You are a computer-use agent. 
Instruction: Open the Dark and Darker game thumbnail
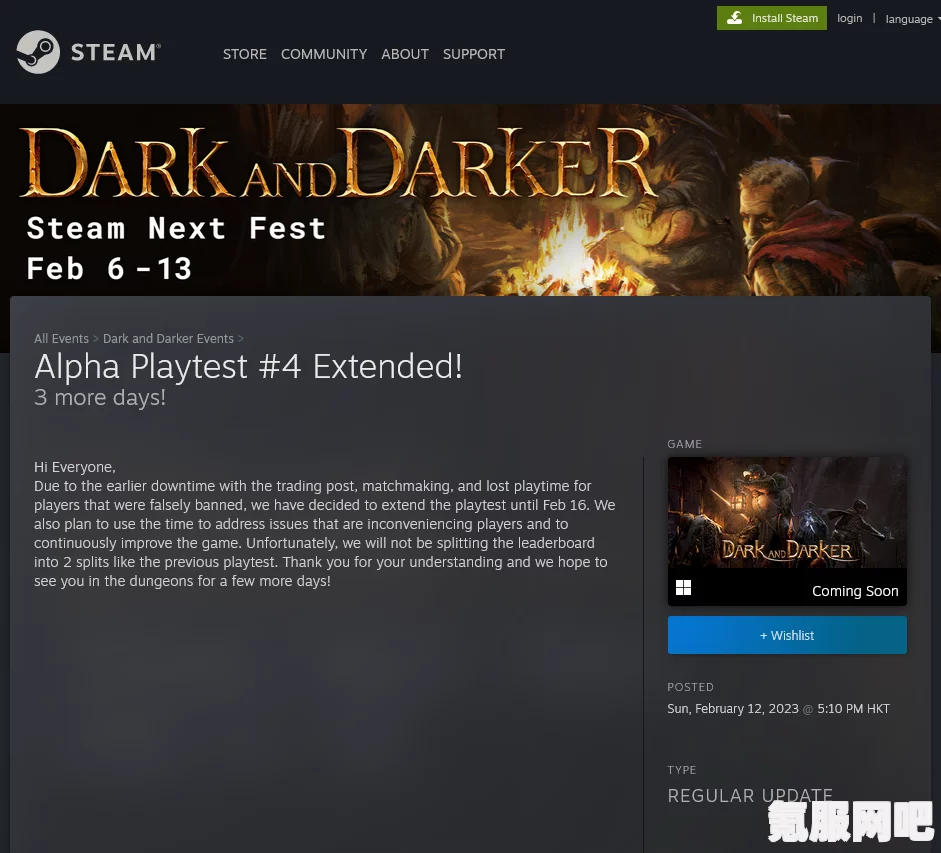[787, 512]
